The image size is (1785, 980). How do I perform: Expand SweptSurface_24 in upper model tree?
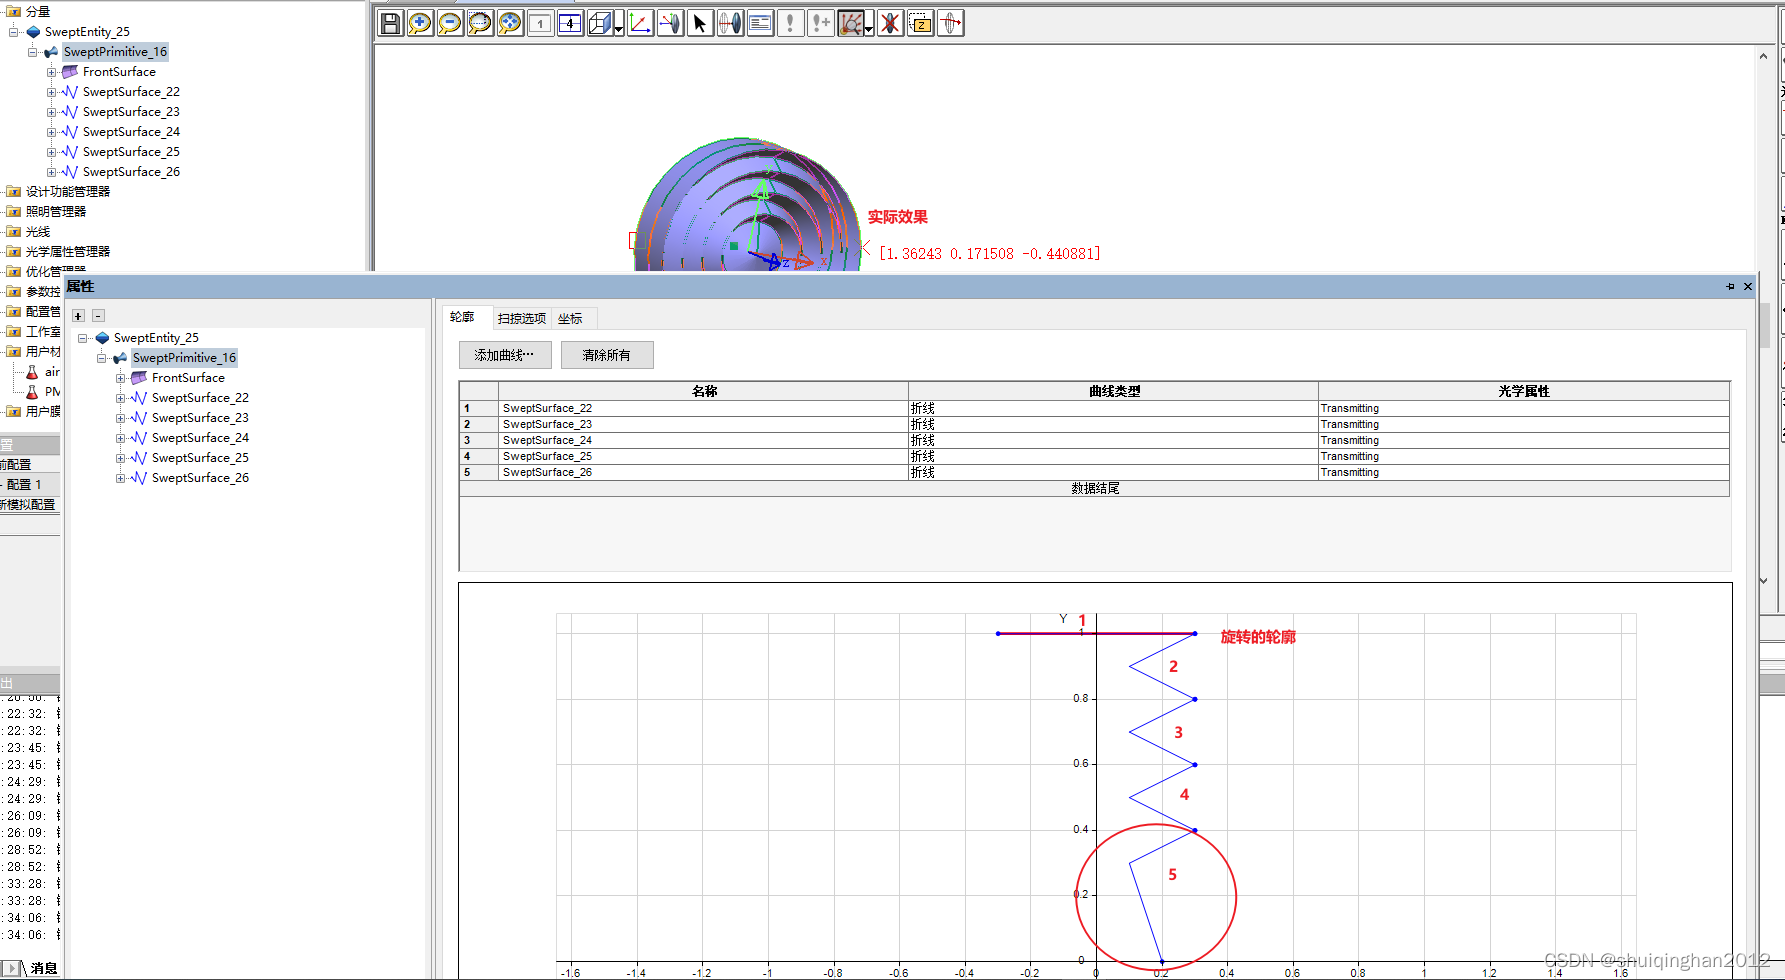(52, 132)
